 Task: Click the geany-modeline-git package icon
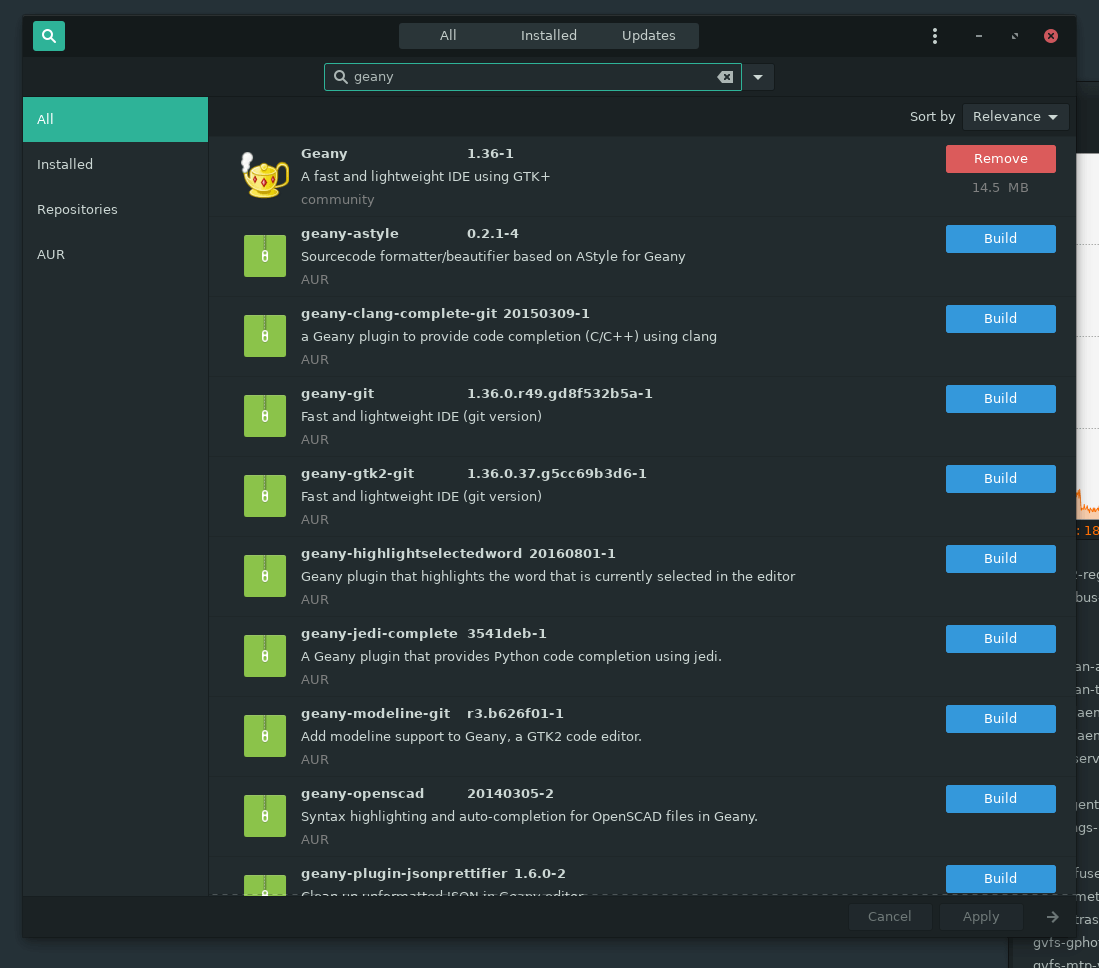(x=264, y=736)
